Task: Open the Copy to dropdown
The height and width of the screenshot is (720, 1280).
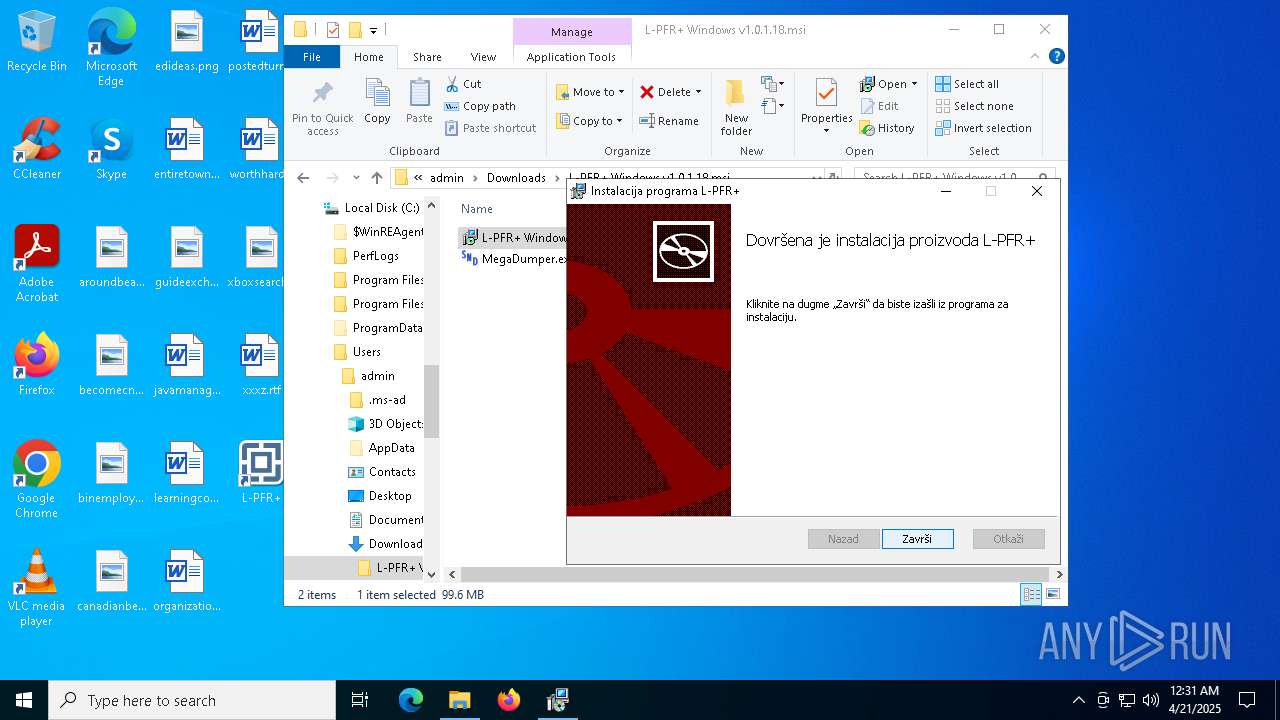Action: [x=589, y=121]
